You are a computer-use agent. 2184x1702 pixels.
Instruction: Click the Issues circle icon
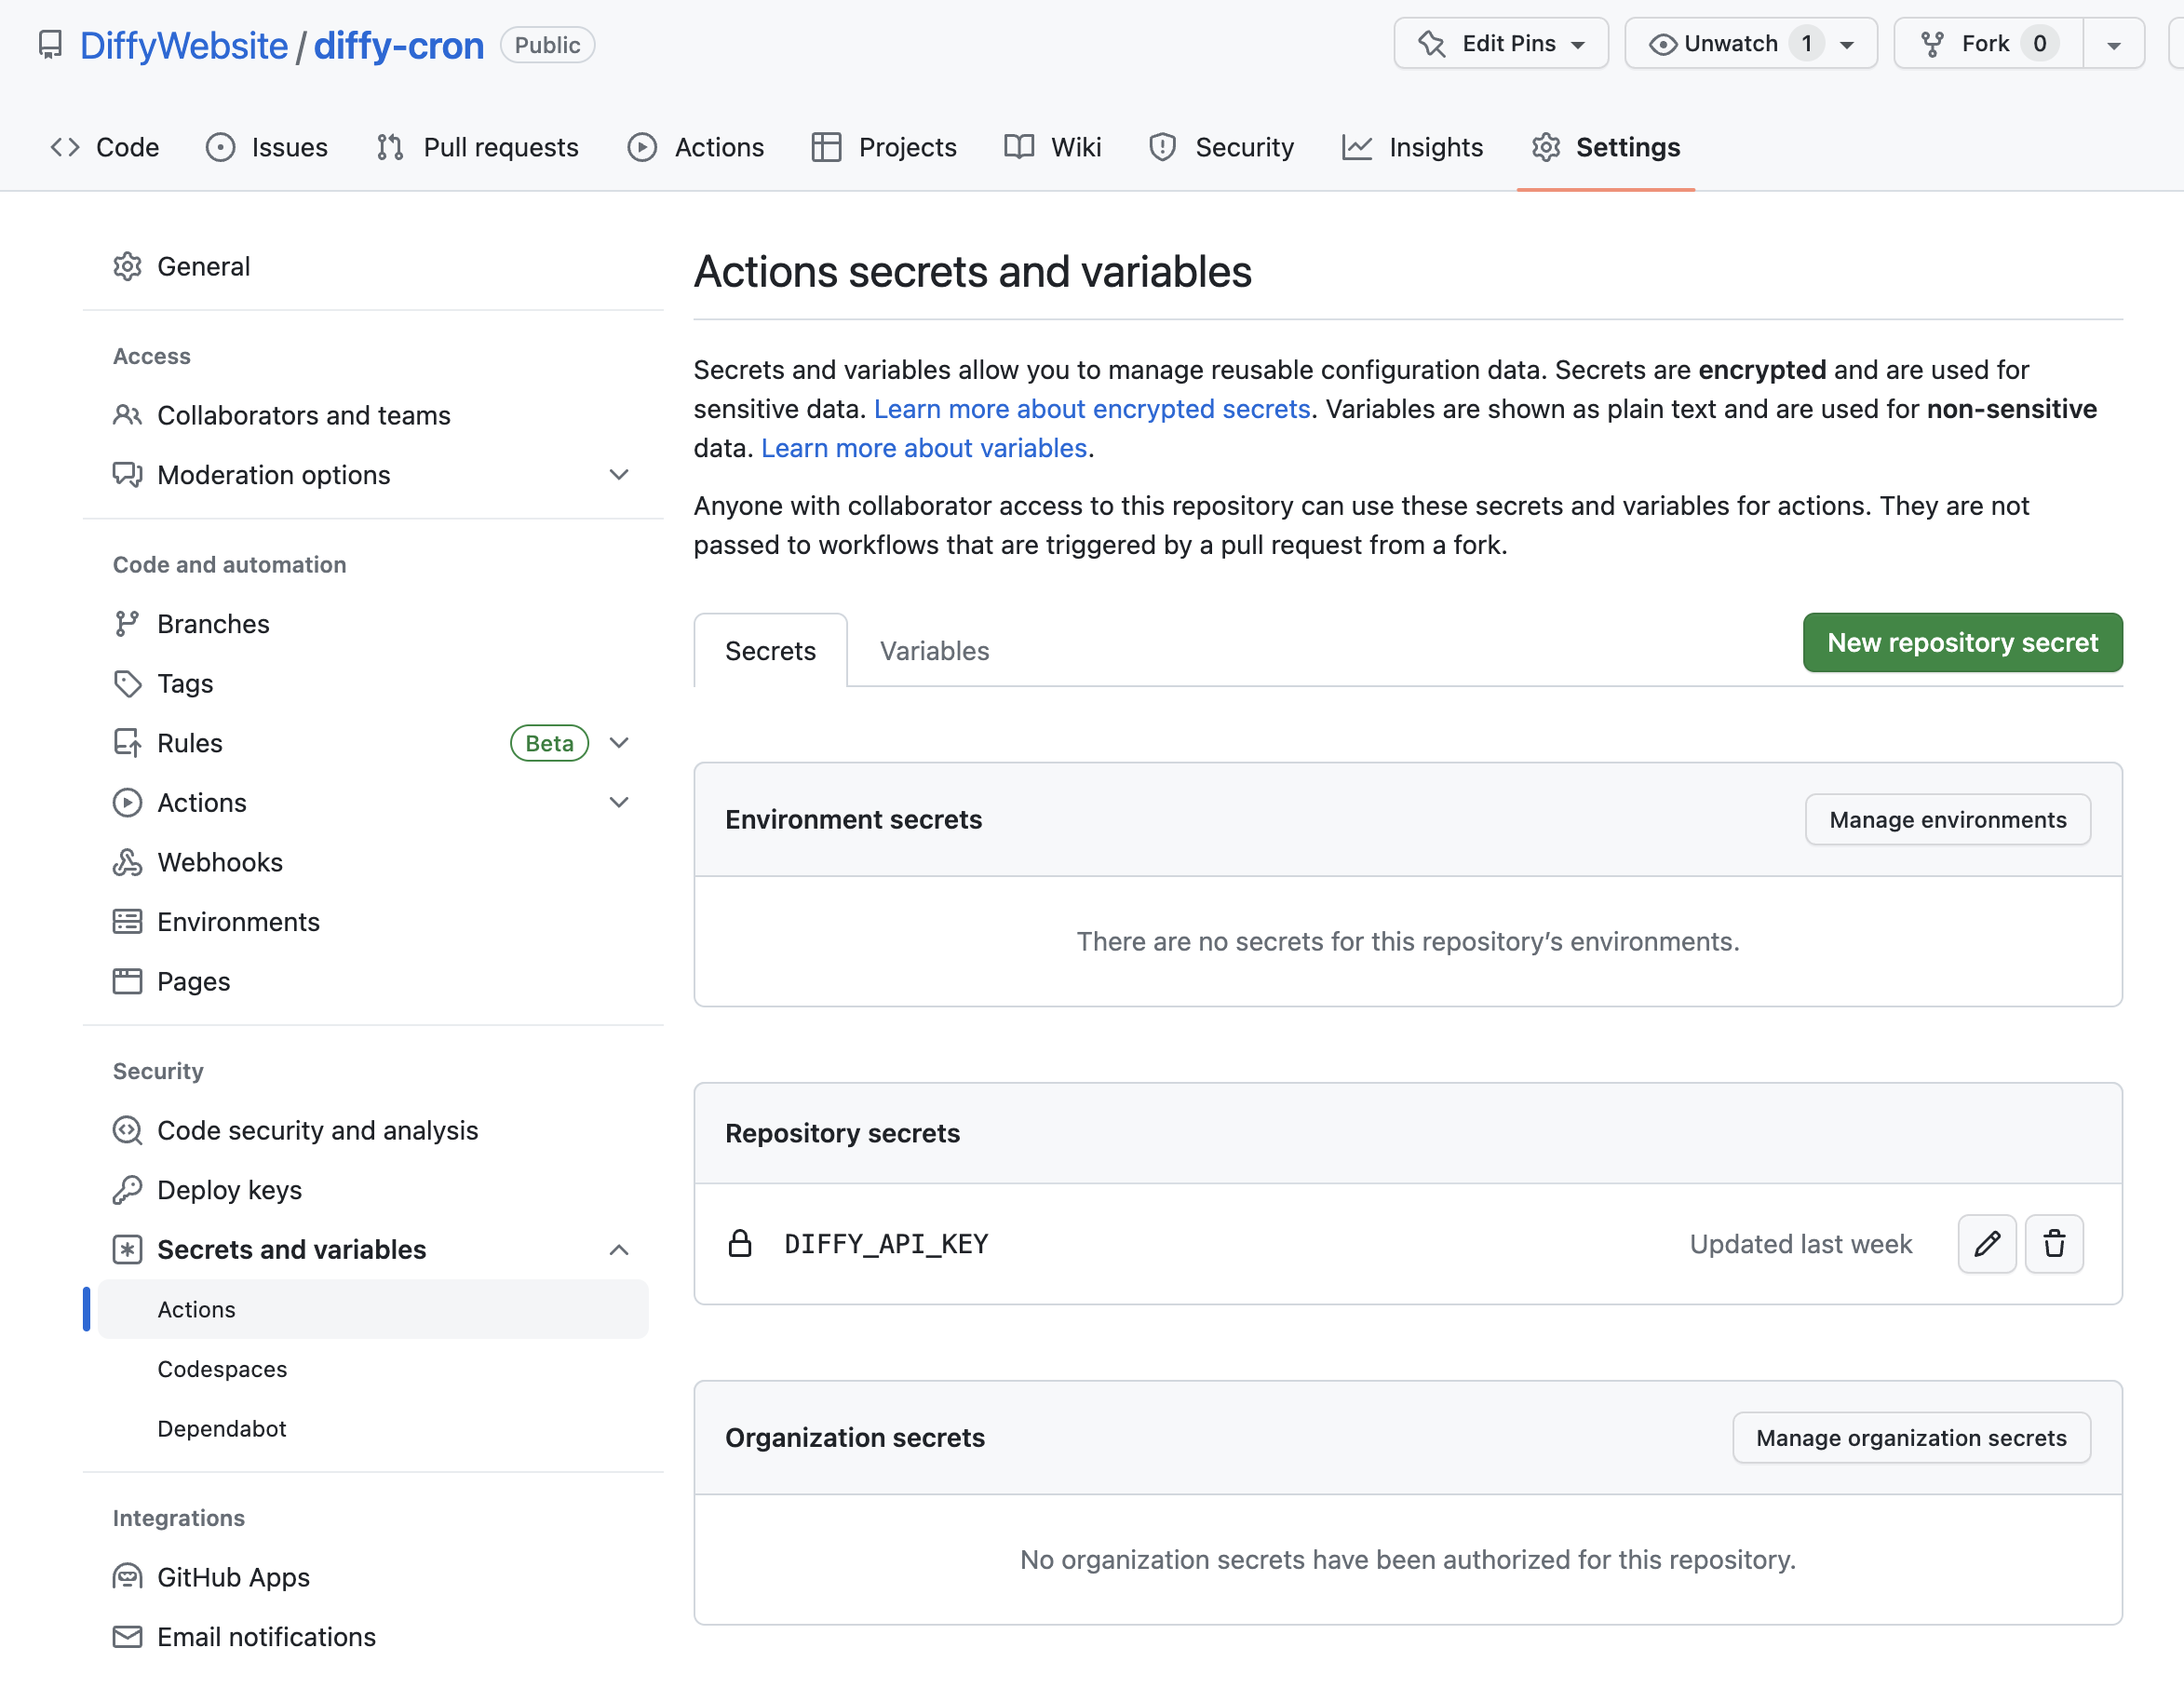pyautogui.click(x=220, y=147)
